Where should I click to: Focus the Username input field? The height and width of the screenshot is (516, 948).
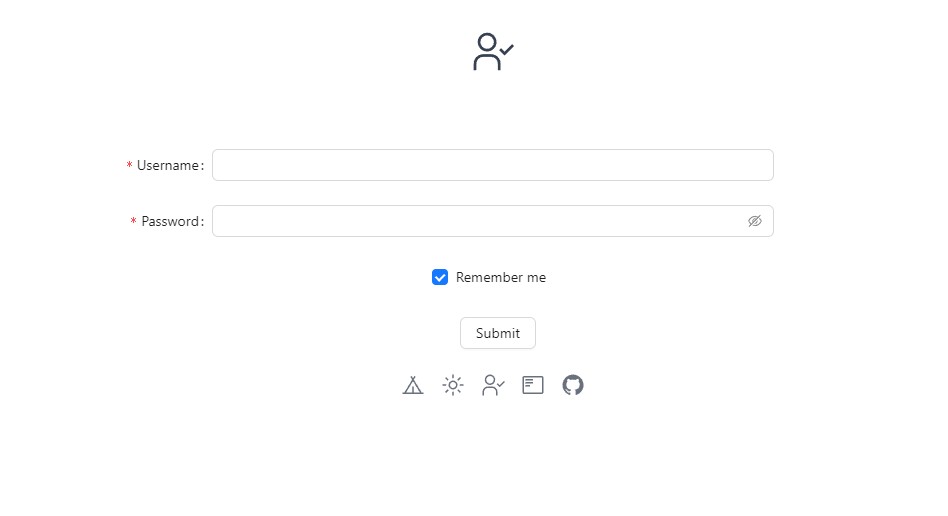(x=492, y=165)
